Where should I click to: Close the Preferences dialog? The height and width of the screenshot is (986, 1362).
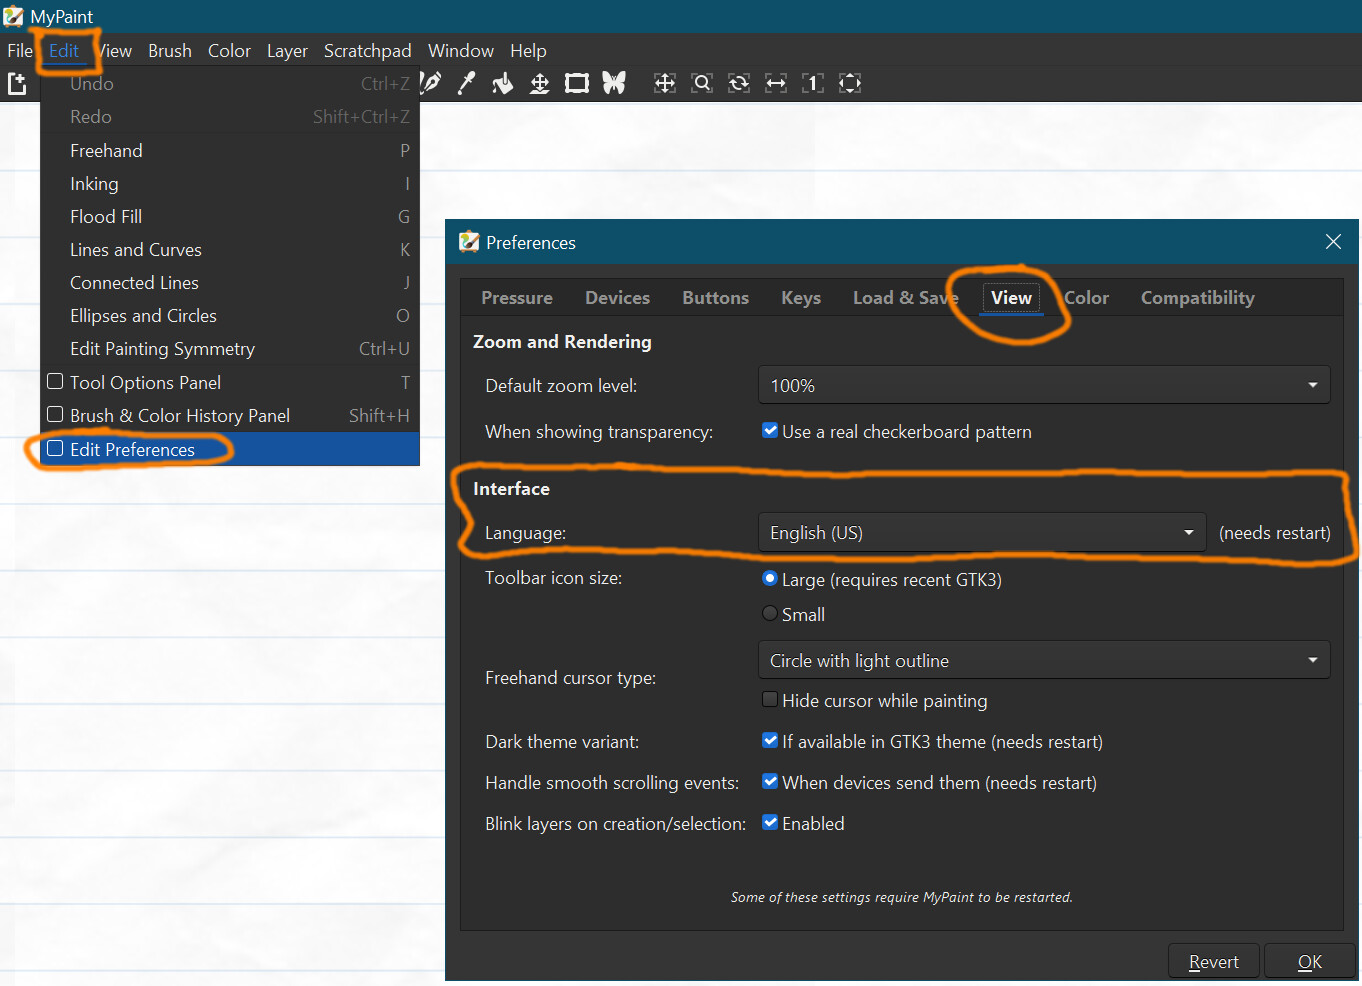[x=1333, y=242]
